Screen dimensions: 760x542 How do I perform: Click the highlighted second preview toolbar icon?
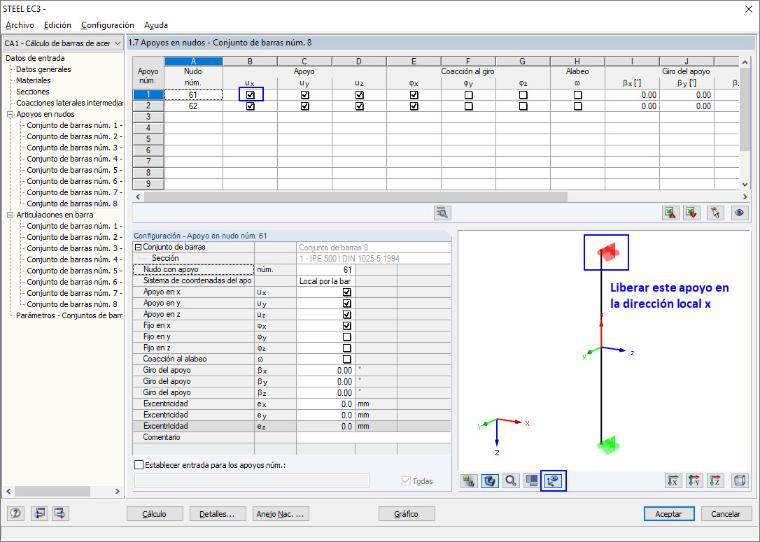tap(490, 481)
